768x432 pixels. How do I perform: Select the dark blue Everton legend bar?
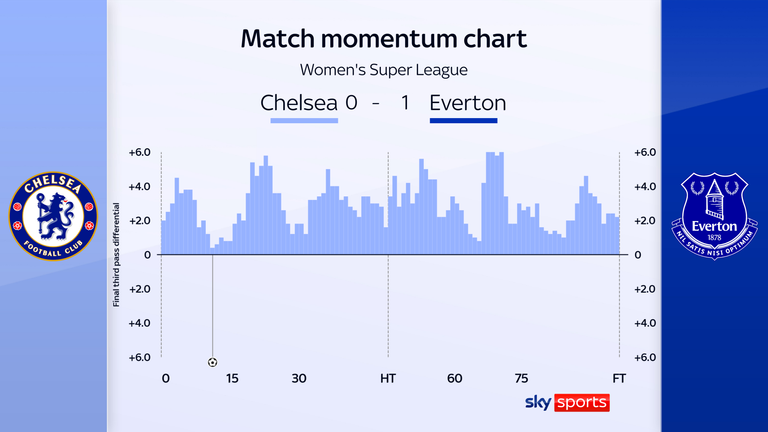point(463,121)
